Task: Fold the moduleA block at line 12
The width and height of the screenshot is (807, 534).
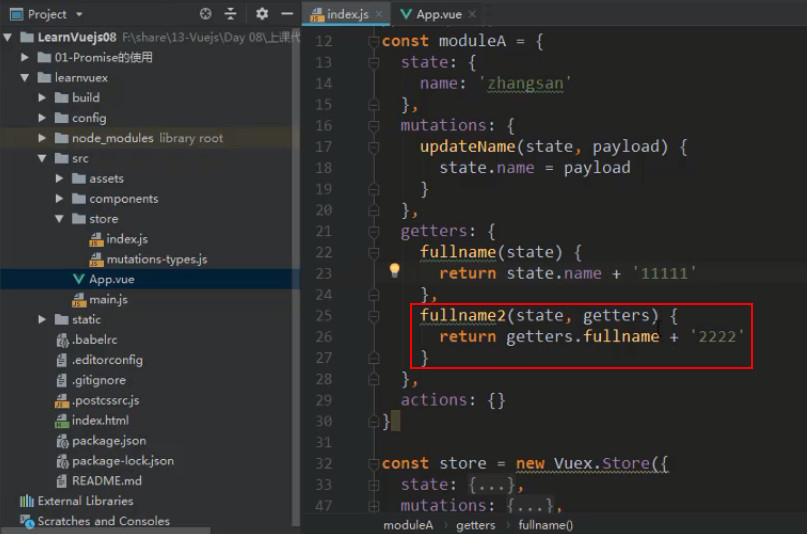Action: point(374,41)
